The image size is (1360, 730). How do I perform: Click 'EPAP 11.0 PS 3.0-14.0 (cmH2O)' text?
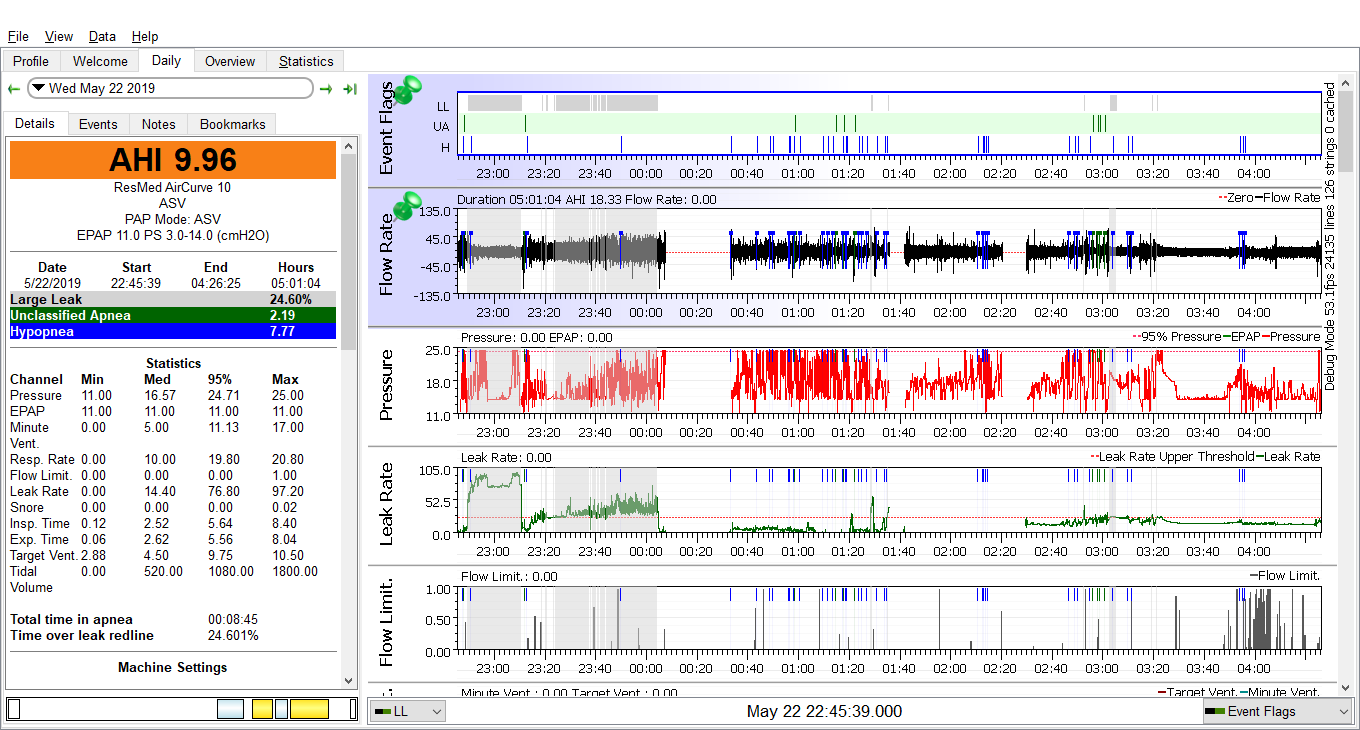[173, 235]
